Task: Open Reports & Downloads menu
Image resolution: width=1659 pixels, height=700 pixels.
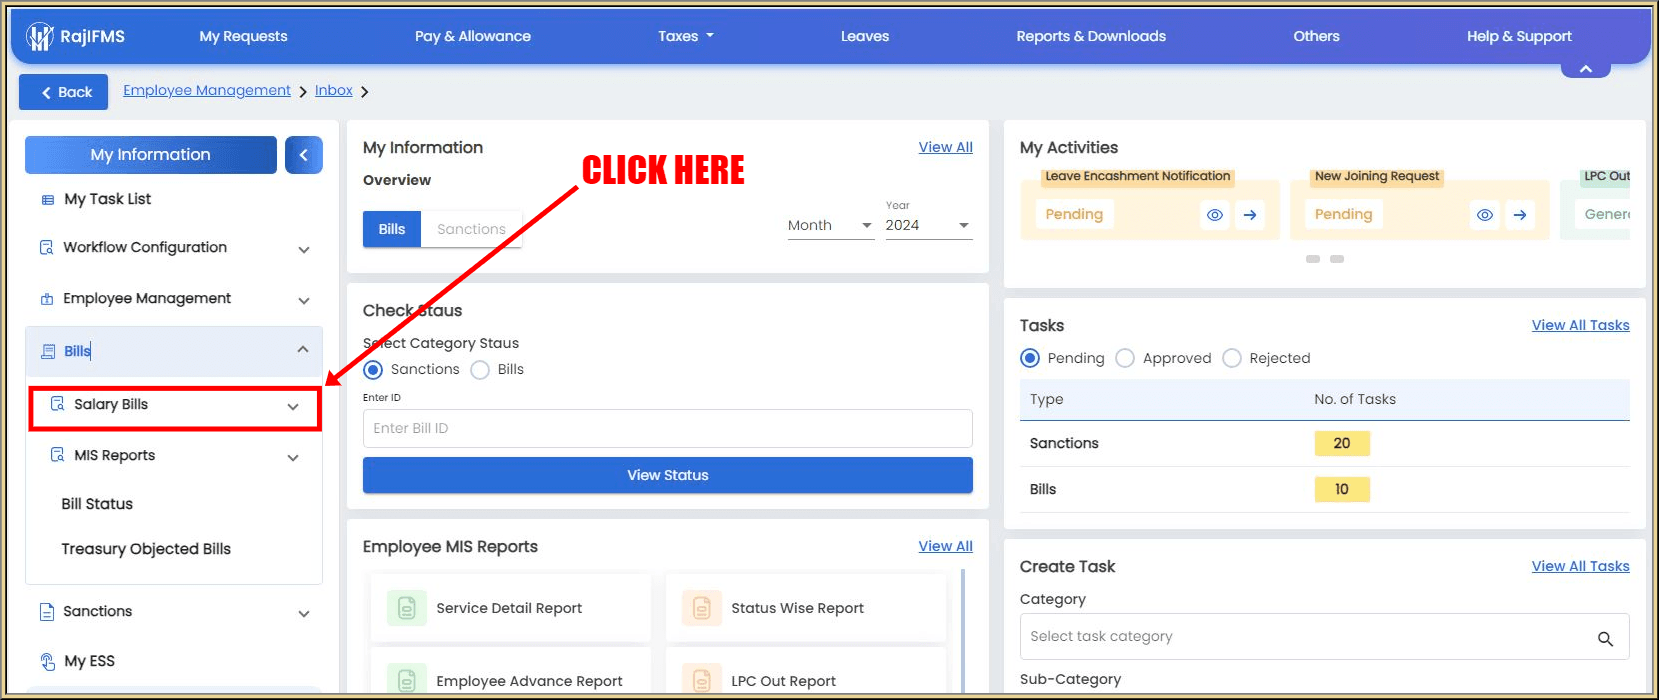Action: point(1091,36)
